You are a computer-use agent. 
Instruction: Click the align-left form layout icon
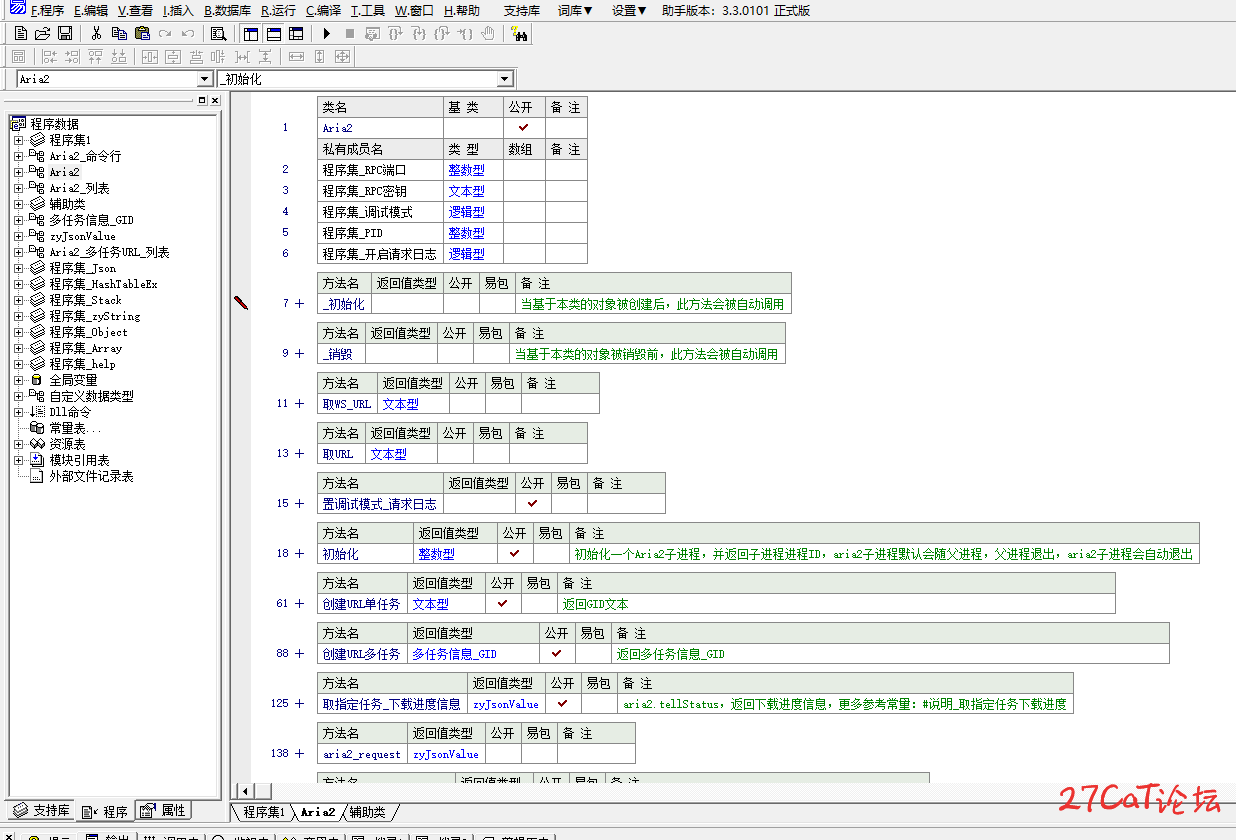pyautogui.click(x=49, y=56)
